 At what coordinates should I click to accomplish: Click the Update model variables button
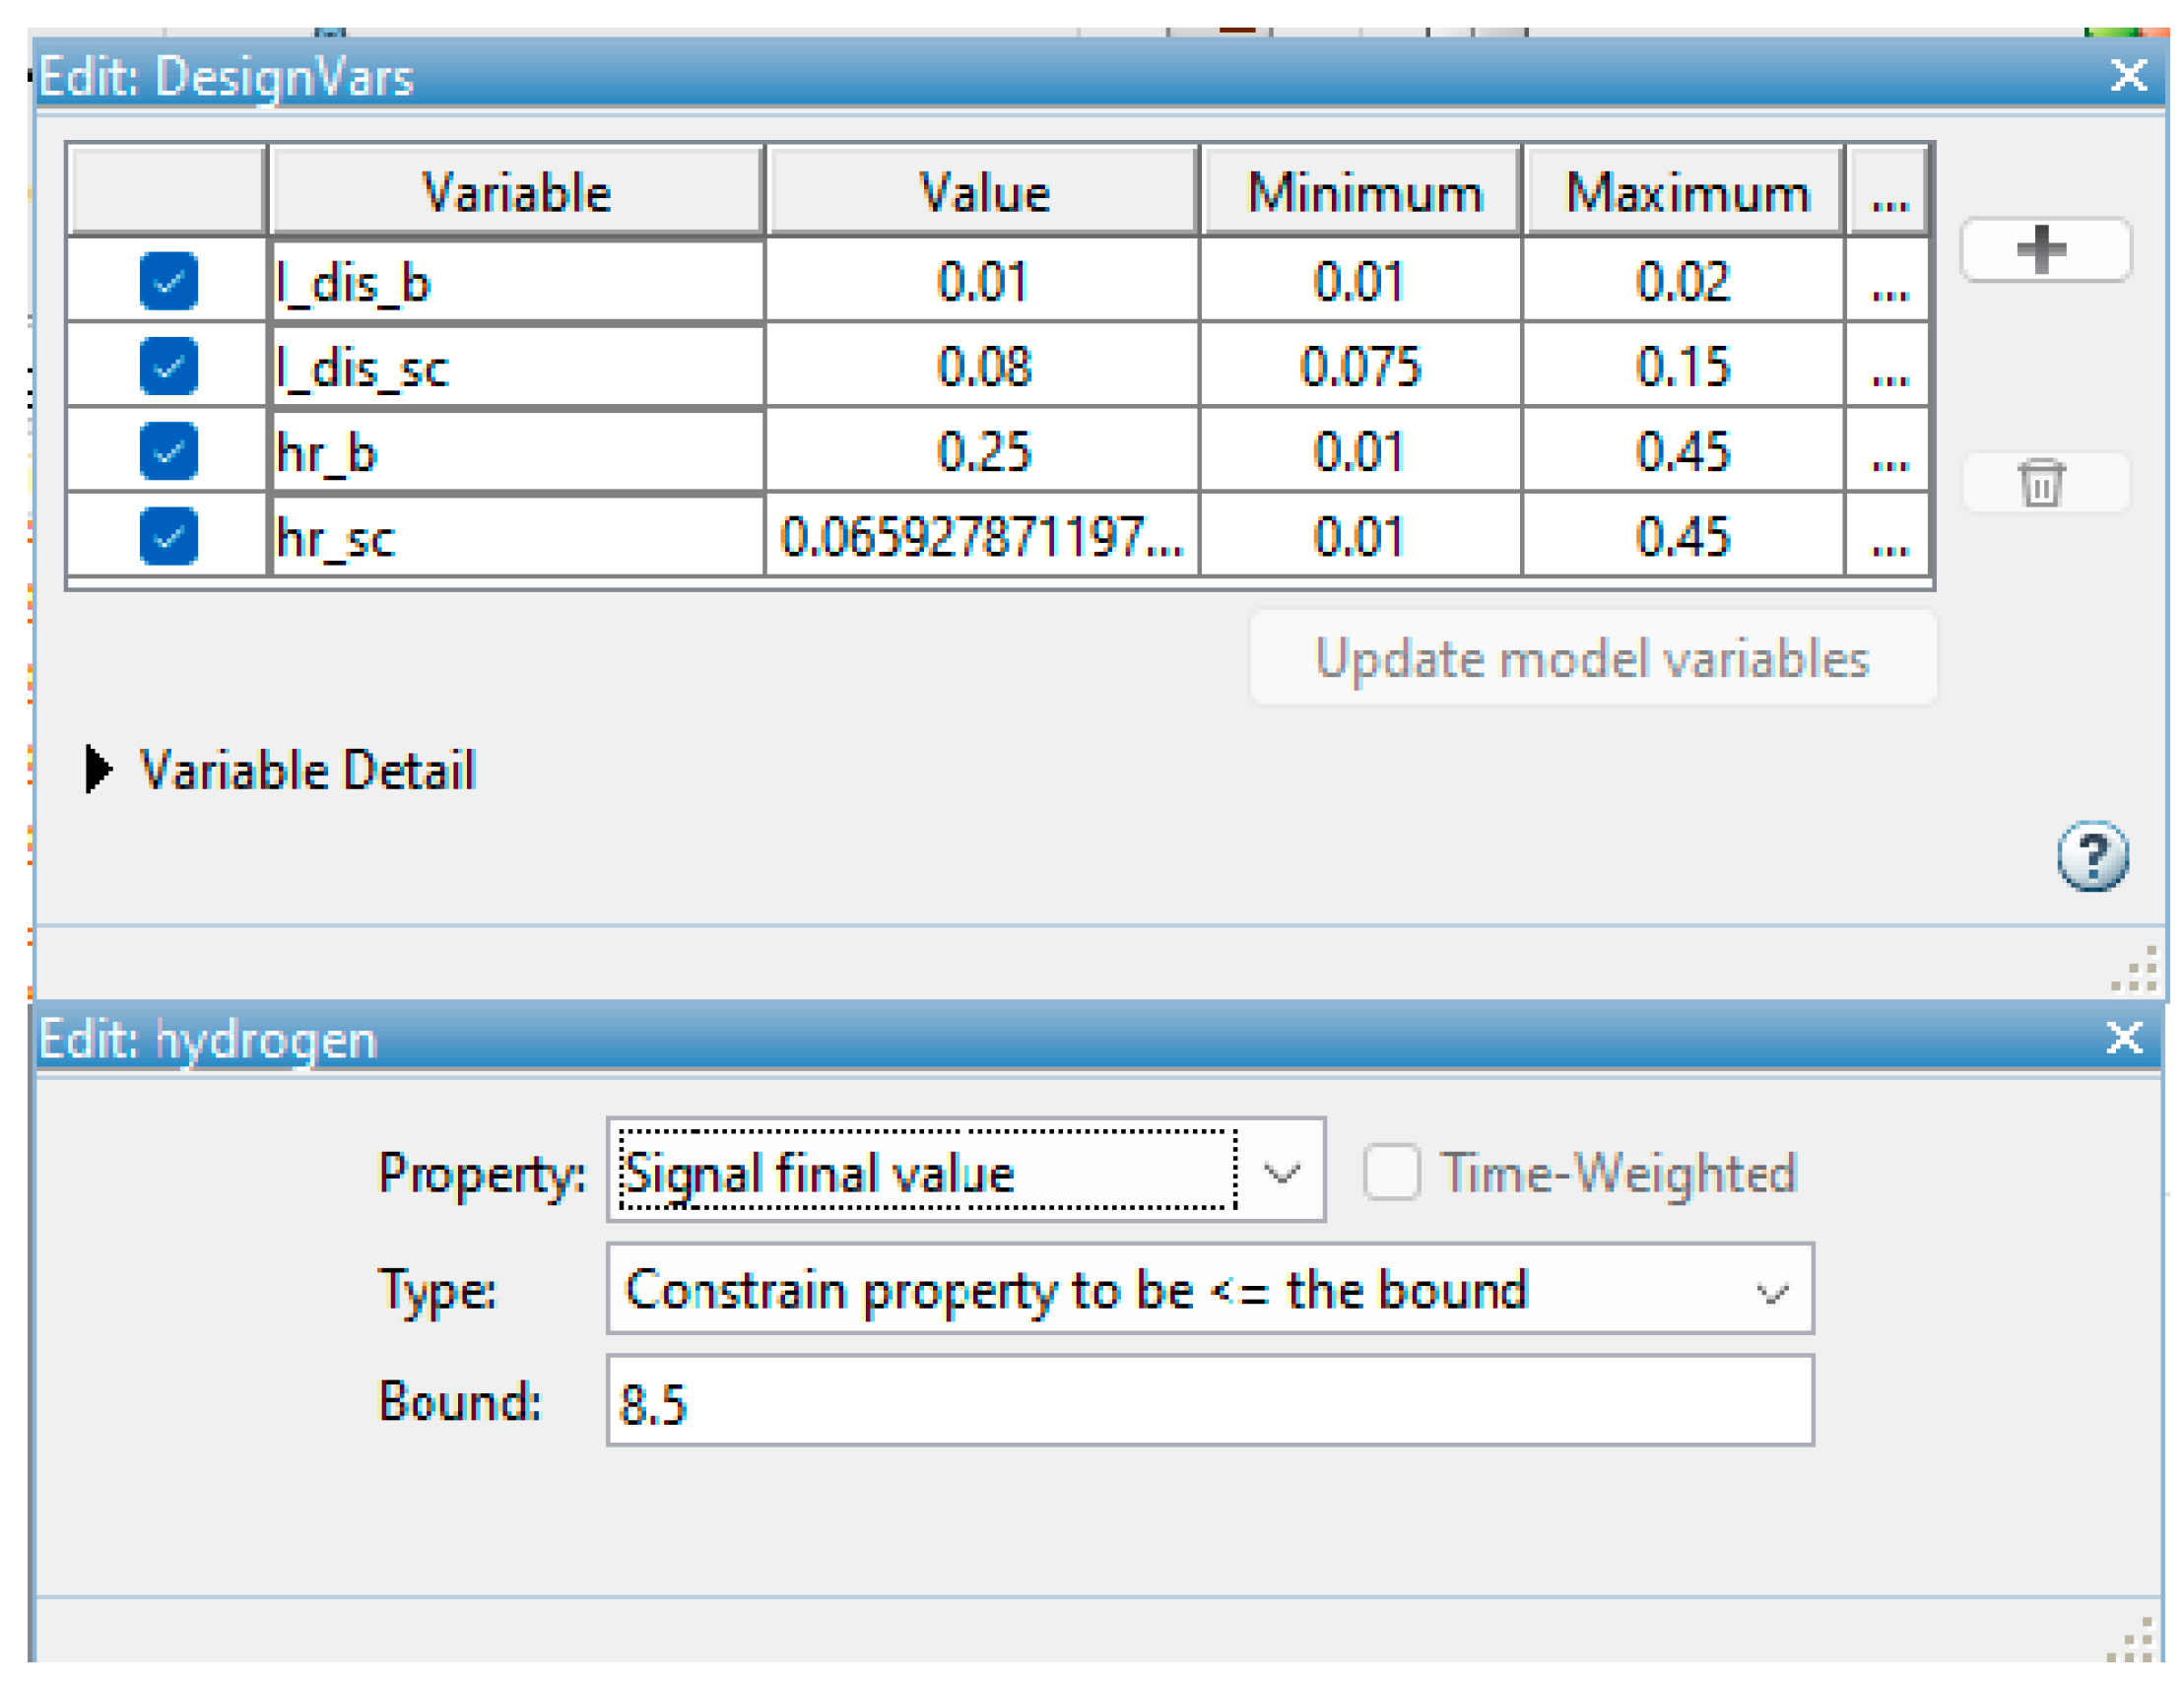[x=1592, y=659]
